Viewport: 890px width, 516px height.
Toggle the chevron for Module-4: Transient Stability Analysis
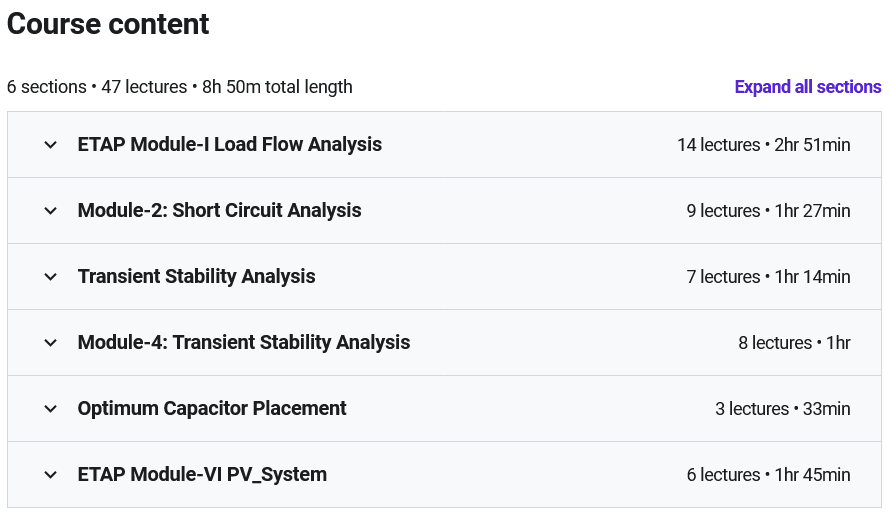tap(51, 343)
